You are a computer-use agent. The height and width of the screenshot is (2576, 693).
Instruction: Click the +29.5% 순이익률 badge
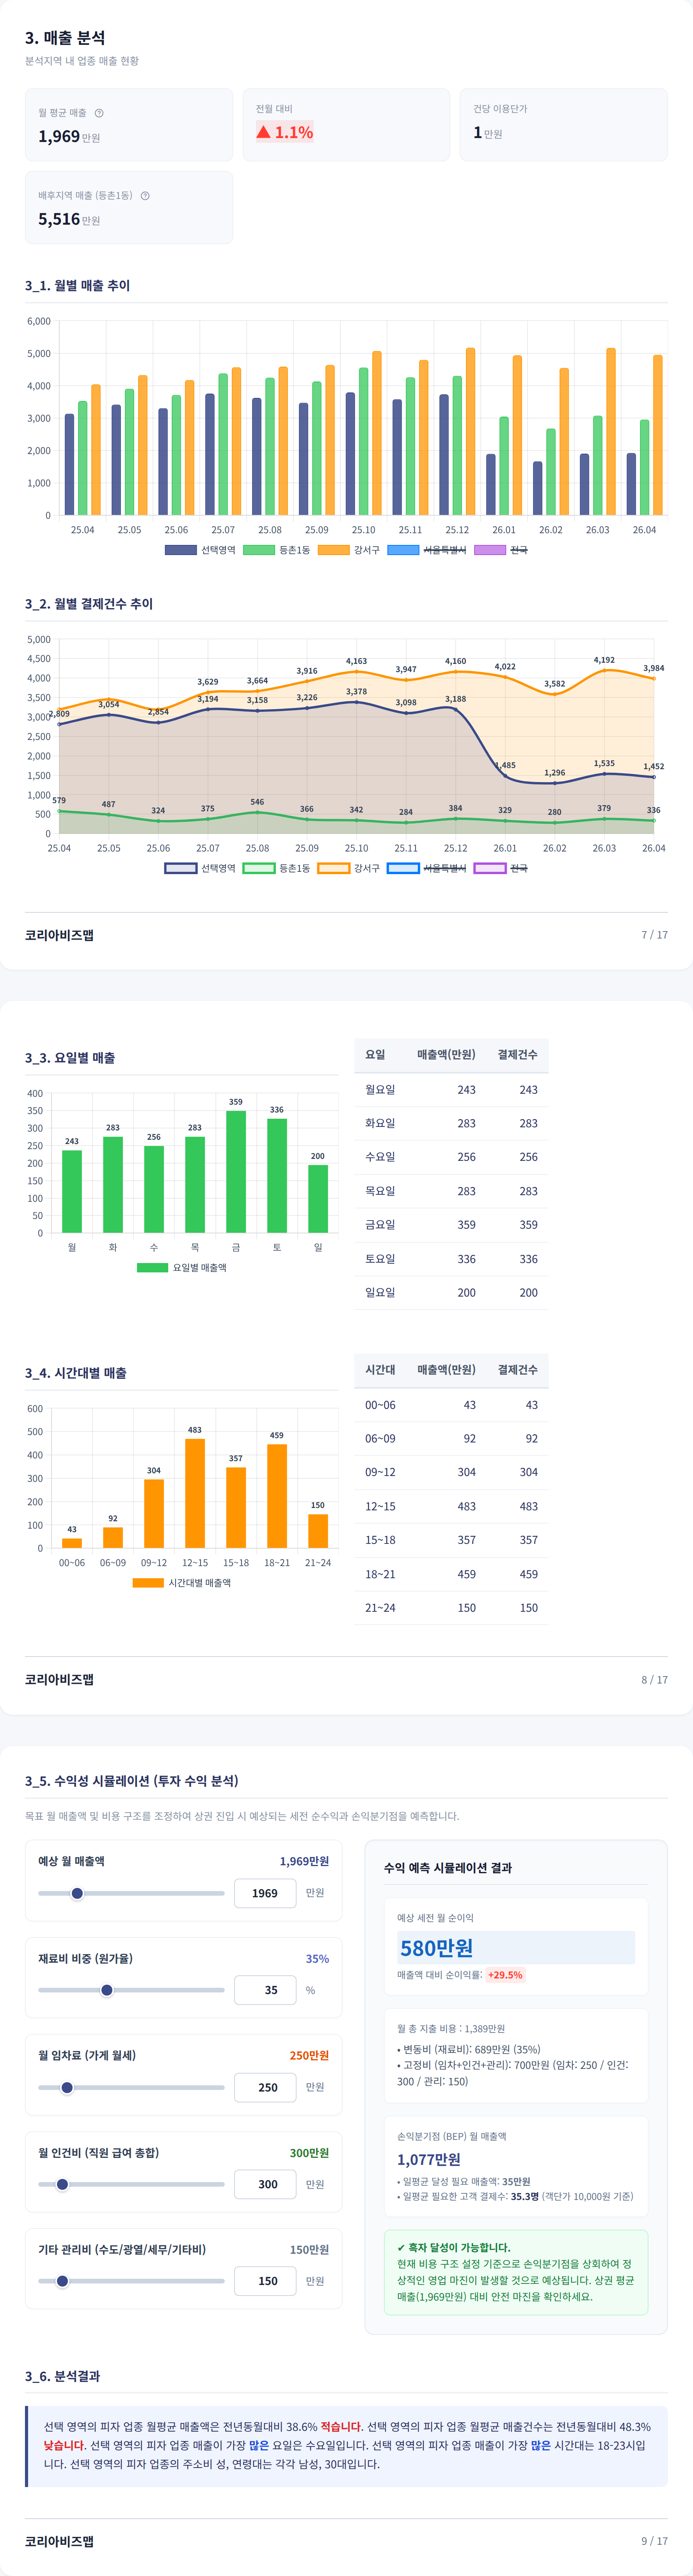click(505, 1975)
